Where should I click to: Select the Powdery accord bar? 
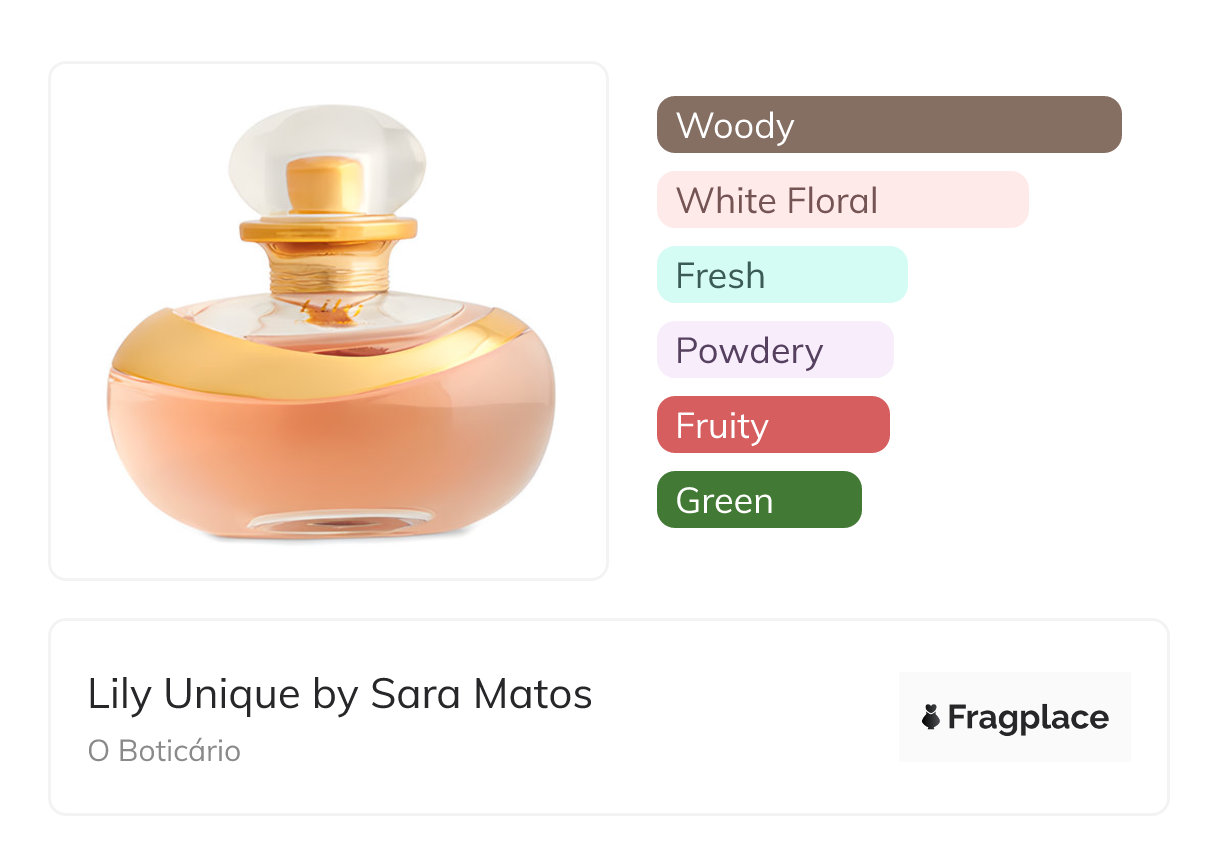click(774, 350)
